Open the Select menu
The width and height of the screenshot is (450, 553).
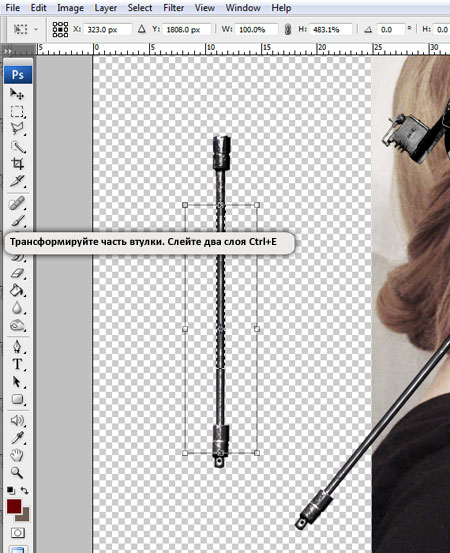[140, 8]
